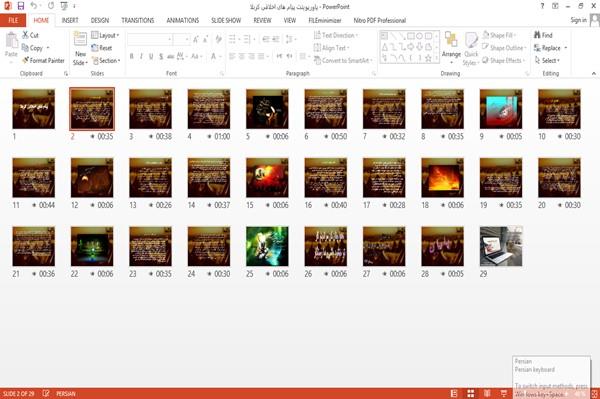
Task: Click Normal view icon in status bar
Action: tap(454, 394)
